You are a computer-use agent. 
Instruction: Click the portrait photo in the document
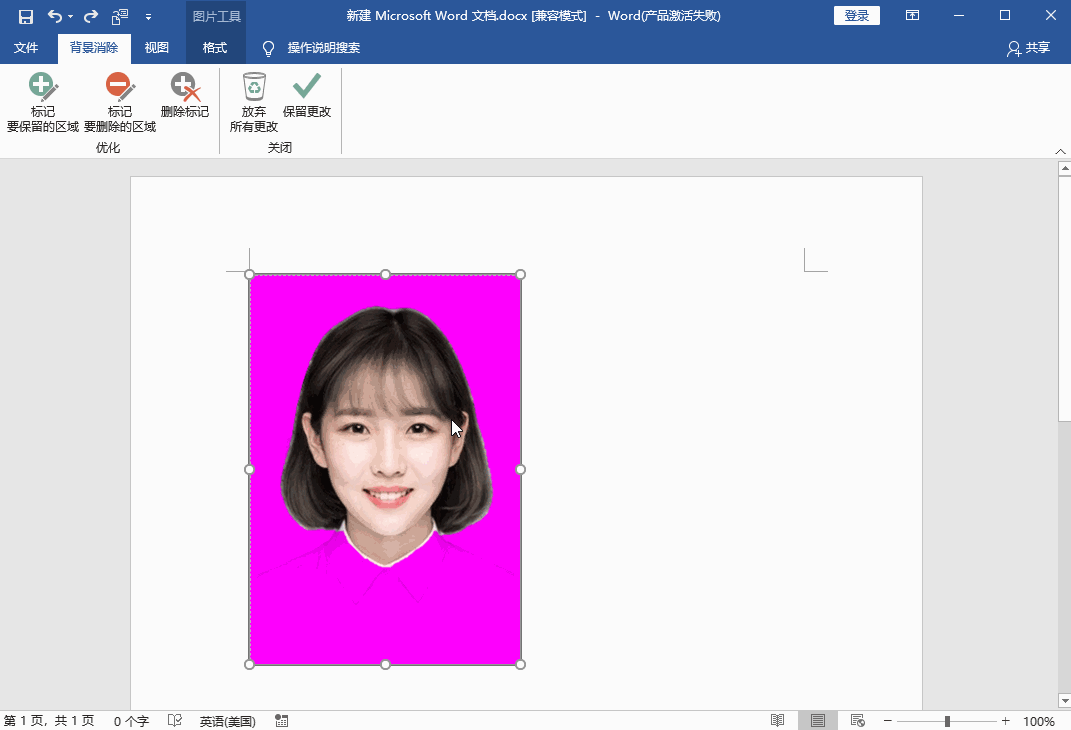point(385,469)
